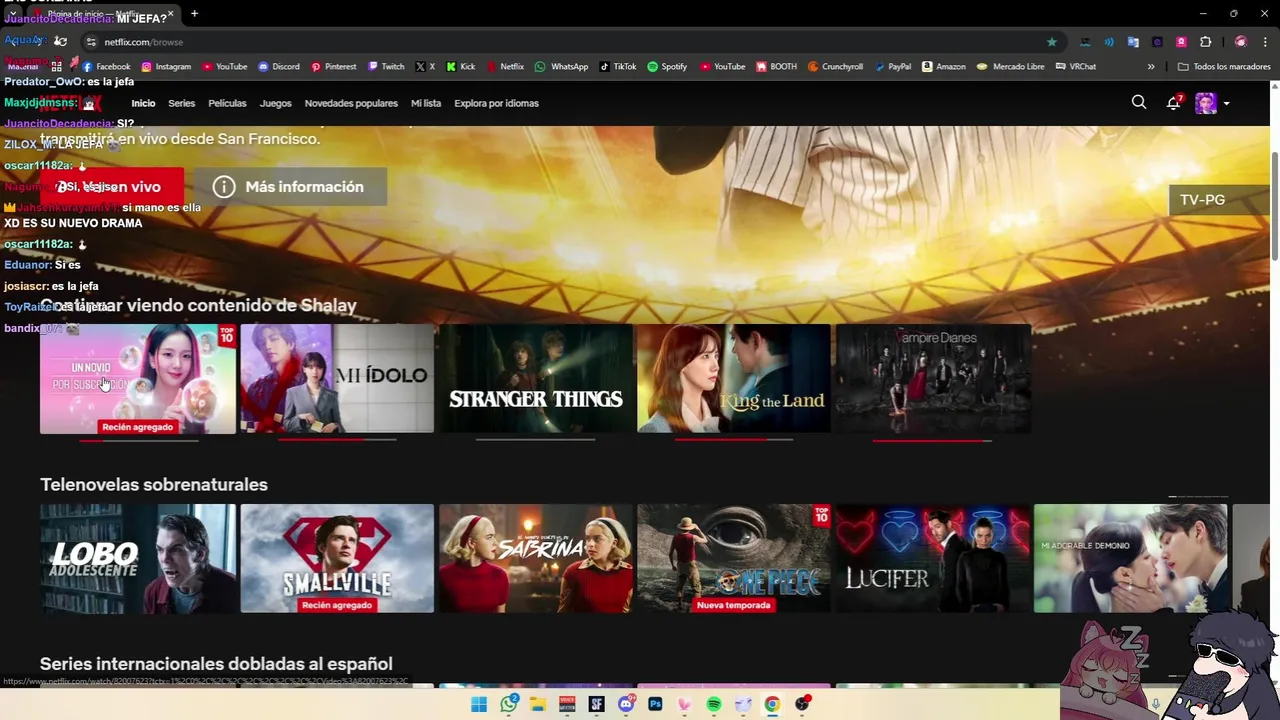Open the Juegos section

point(275,103)
